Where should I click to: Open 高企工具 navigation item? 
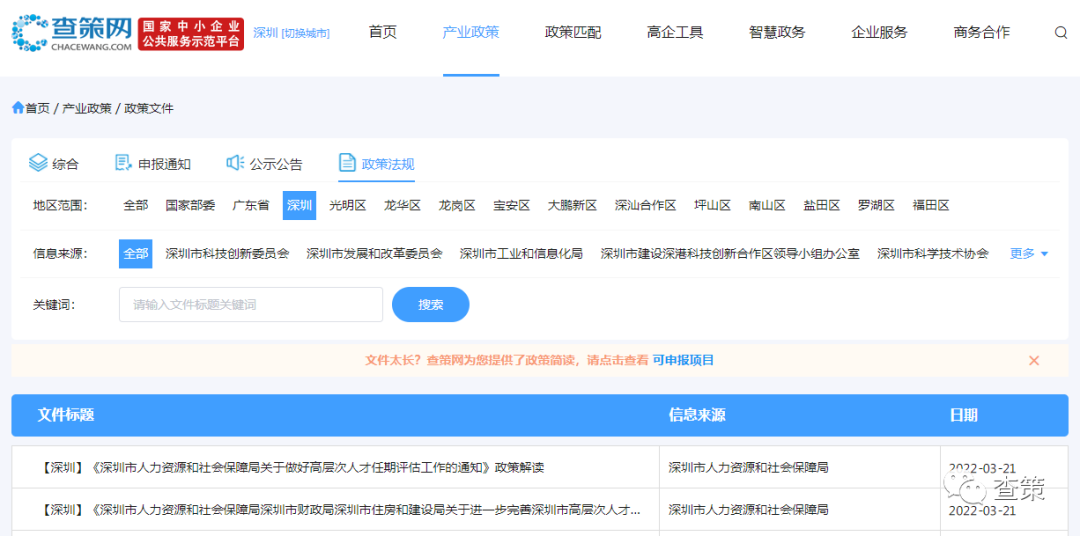tap(675, 32)
